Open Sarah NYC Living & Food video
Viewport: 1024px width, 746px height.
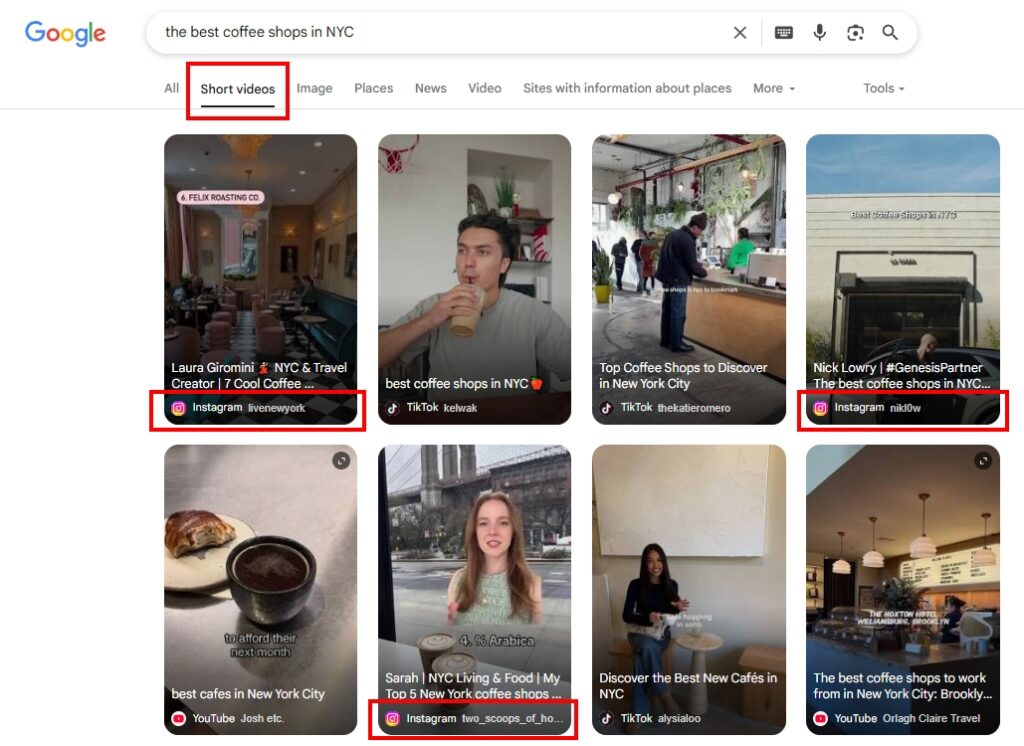tap(475, 590)
